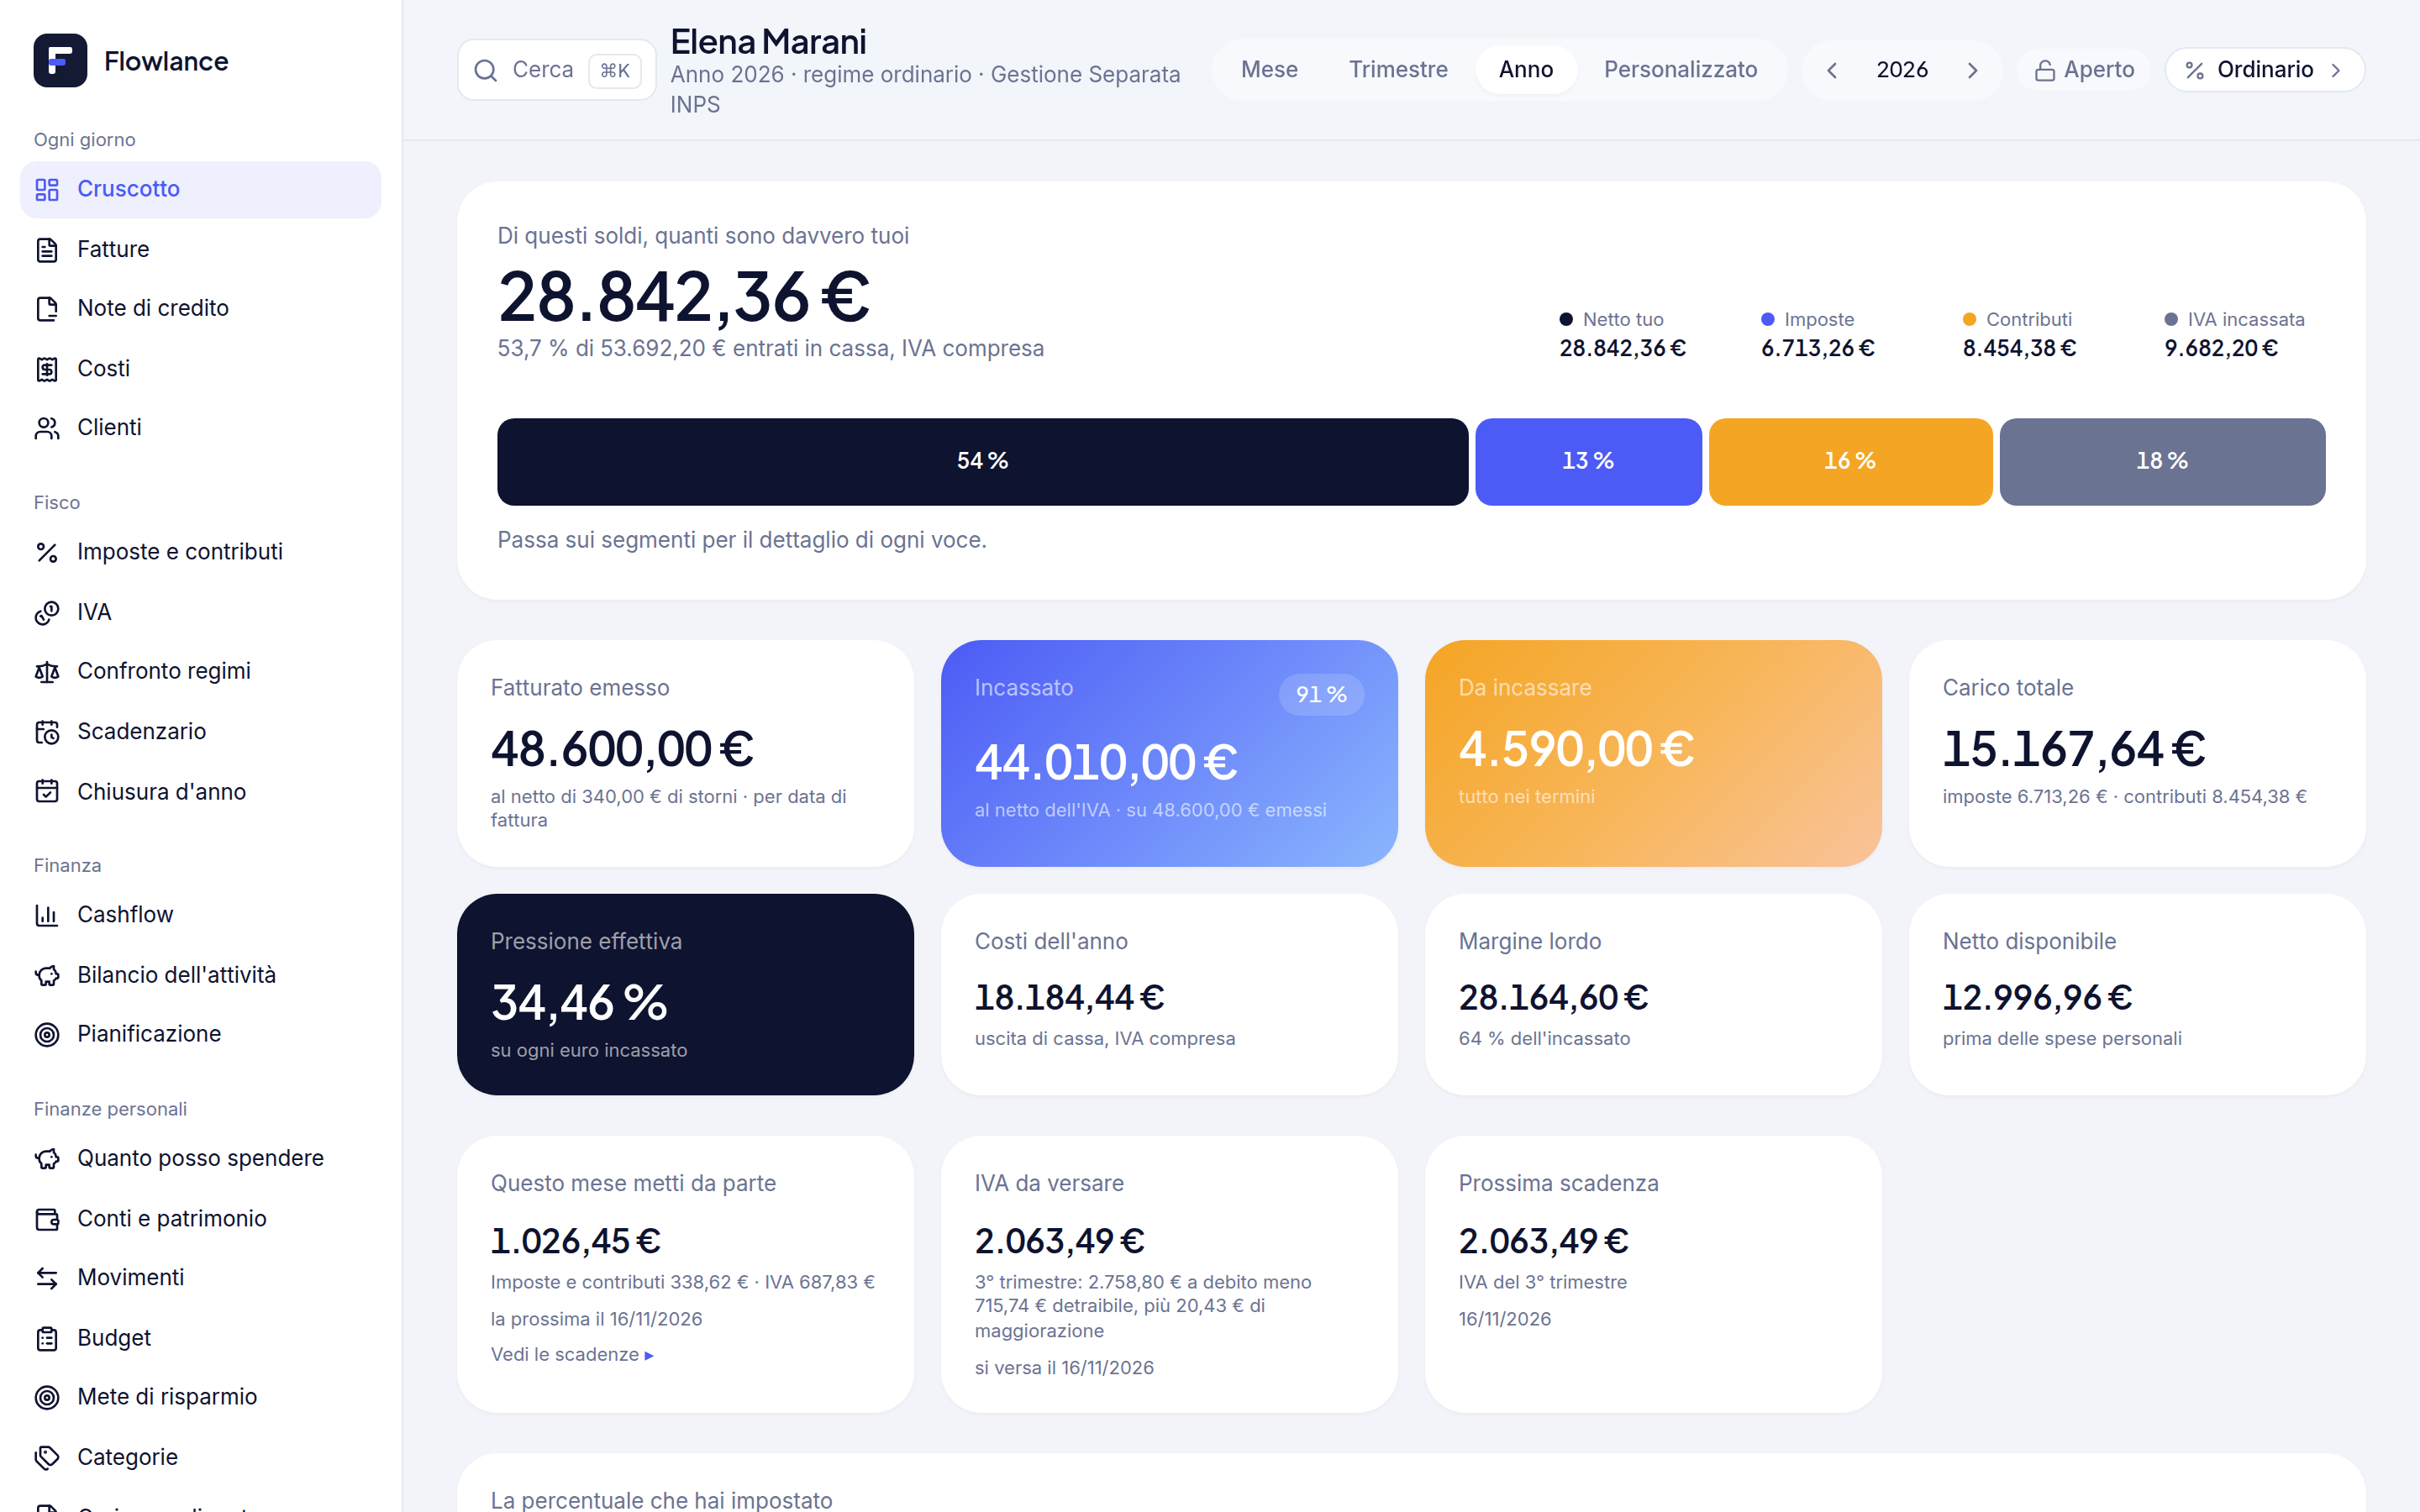This screenshot has width=2420, height=1512.
Task: Click the Categorie tag icon
Action: 47,1458
